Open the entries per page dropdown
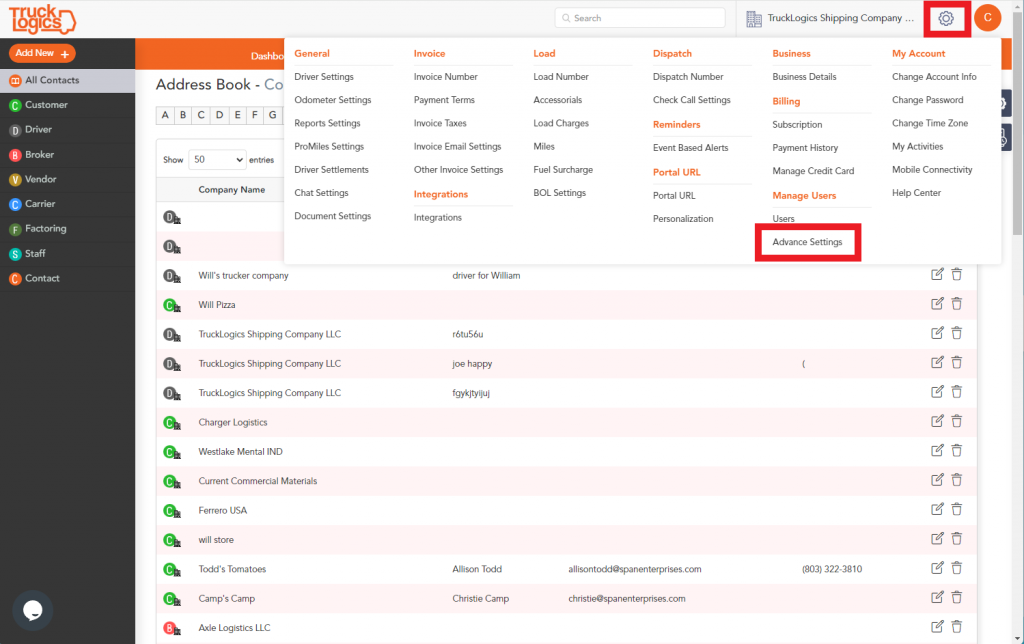The width and height of the screenshot is (1024, 644). tap(217, 159)
